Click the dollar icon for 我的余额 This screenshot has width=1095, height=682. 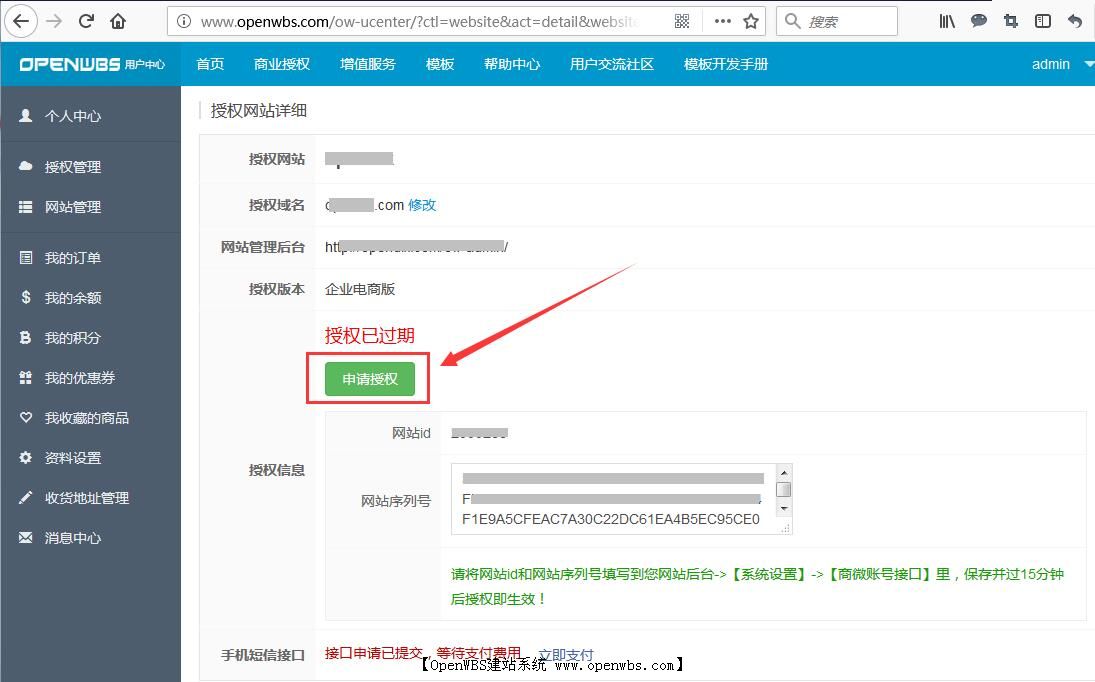coord(26,297)
